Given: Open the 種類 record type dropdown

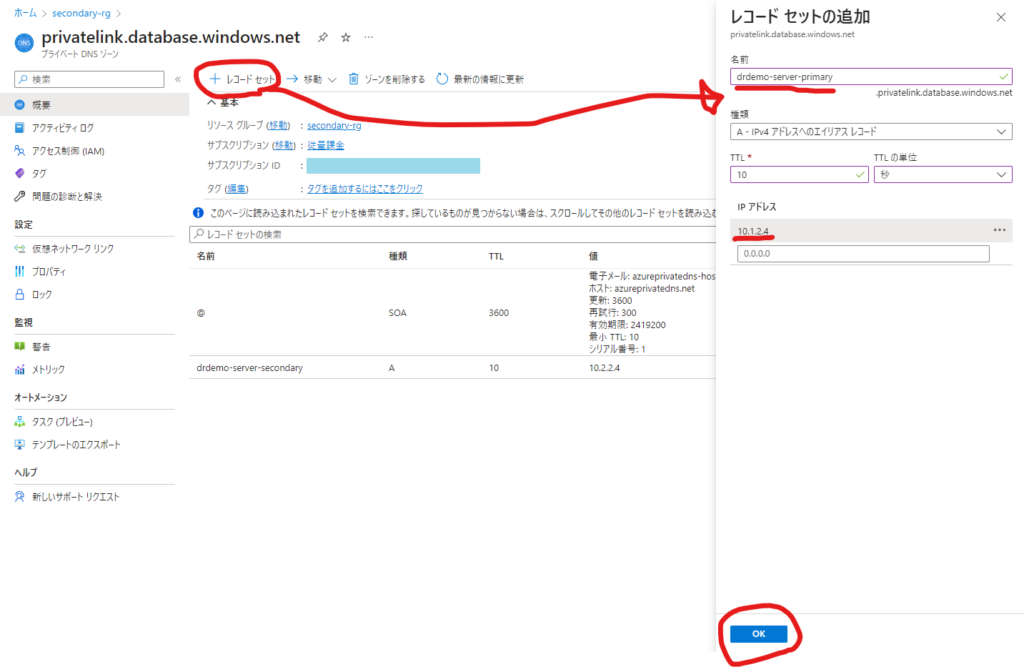Looking at the screenshot, I should pos(871,132).
